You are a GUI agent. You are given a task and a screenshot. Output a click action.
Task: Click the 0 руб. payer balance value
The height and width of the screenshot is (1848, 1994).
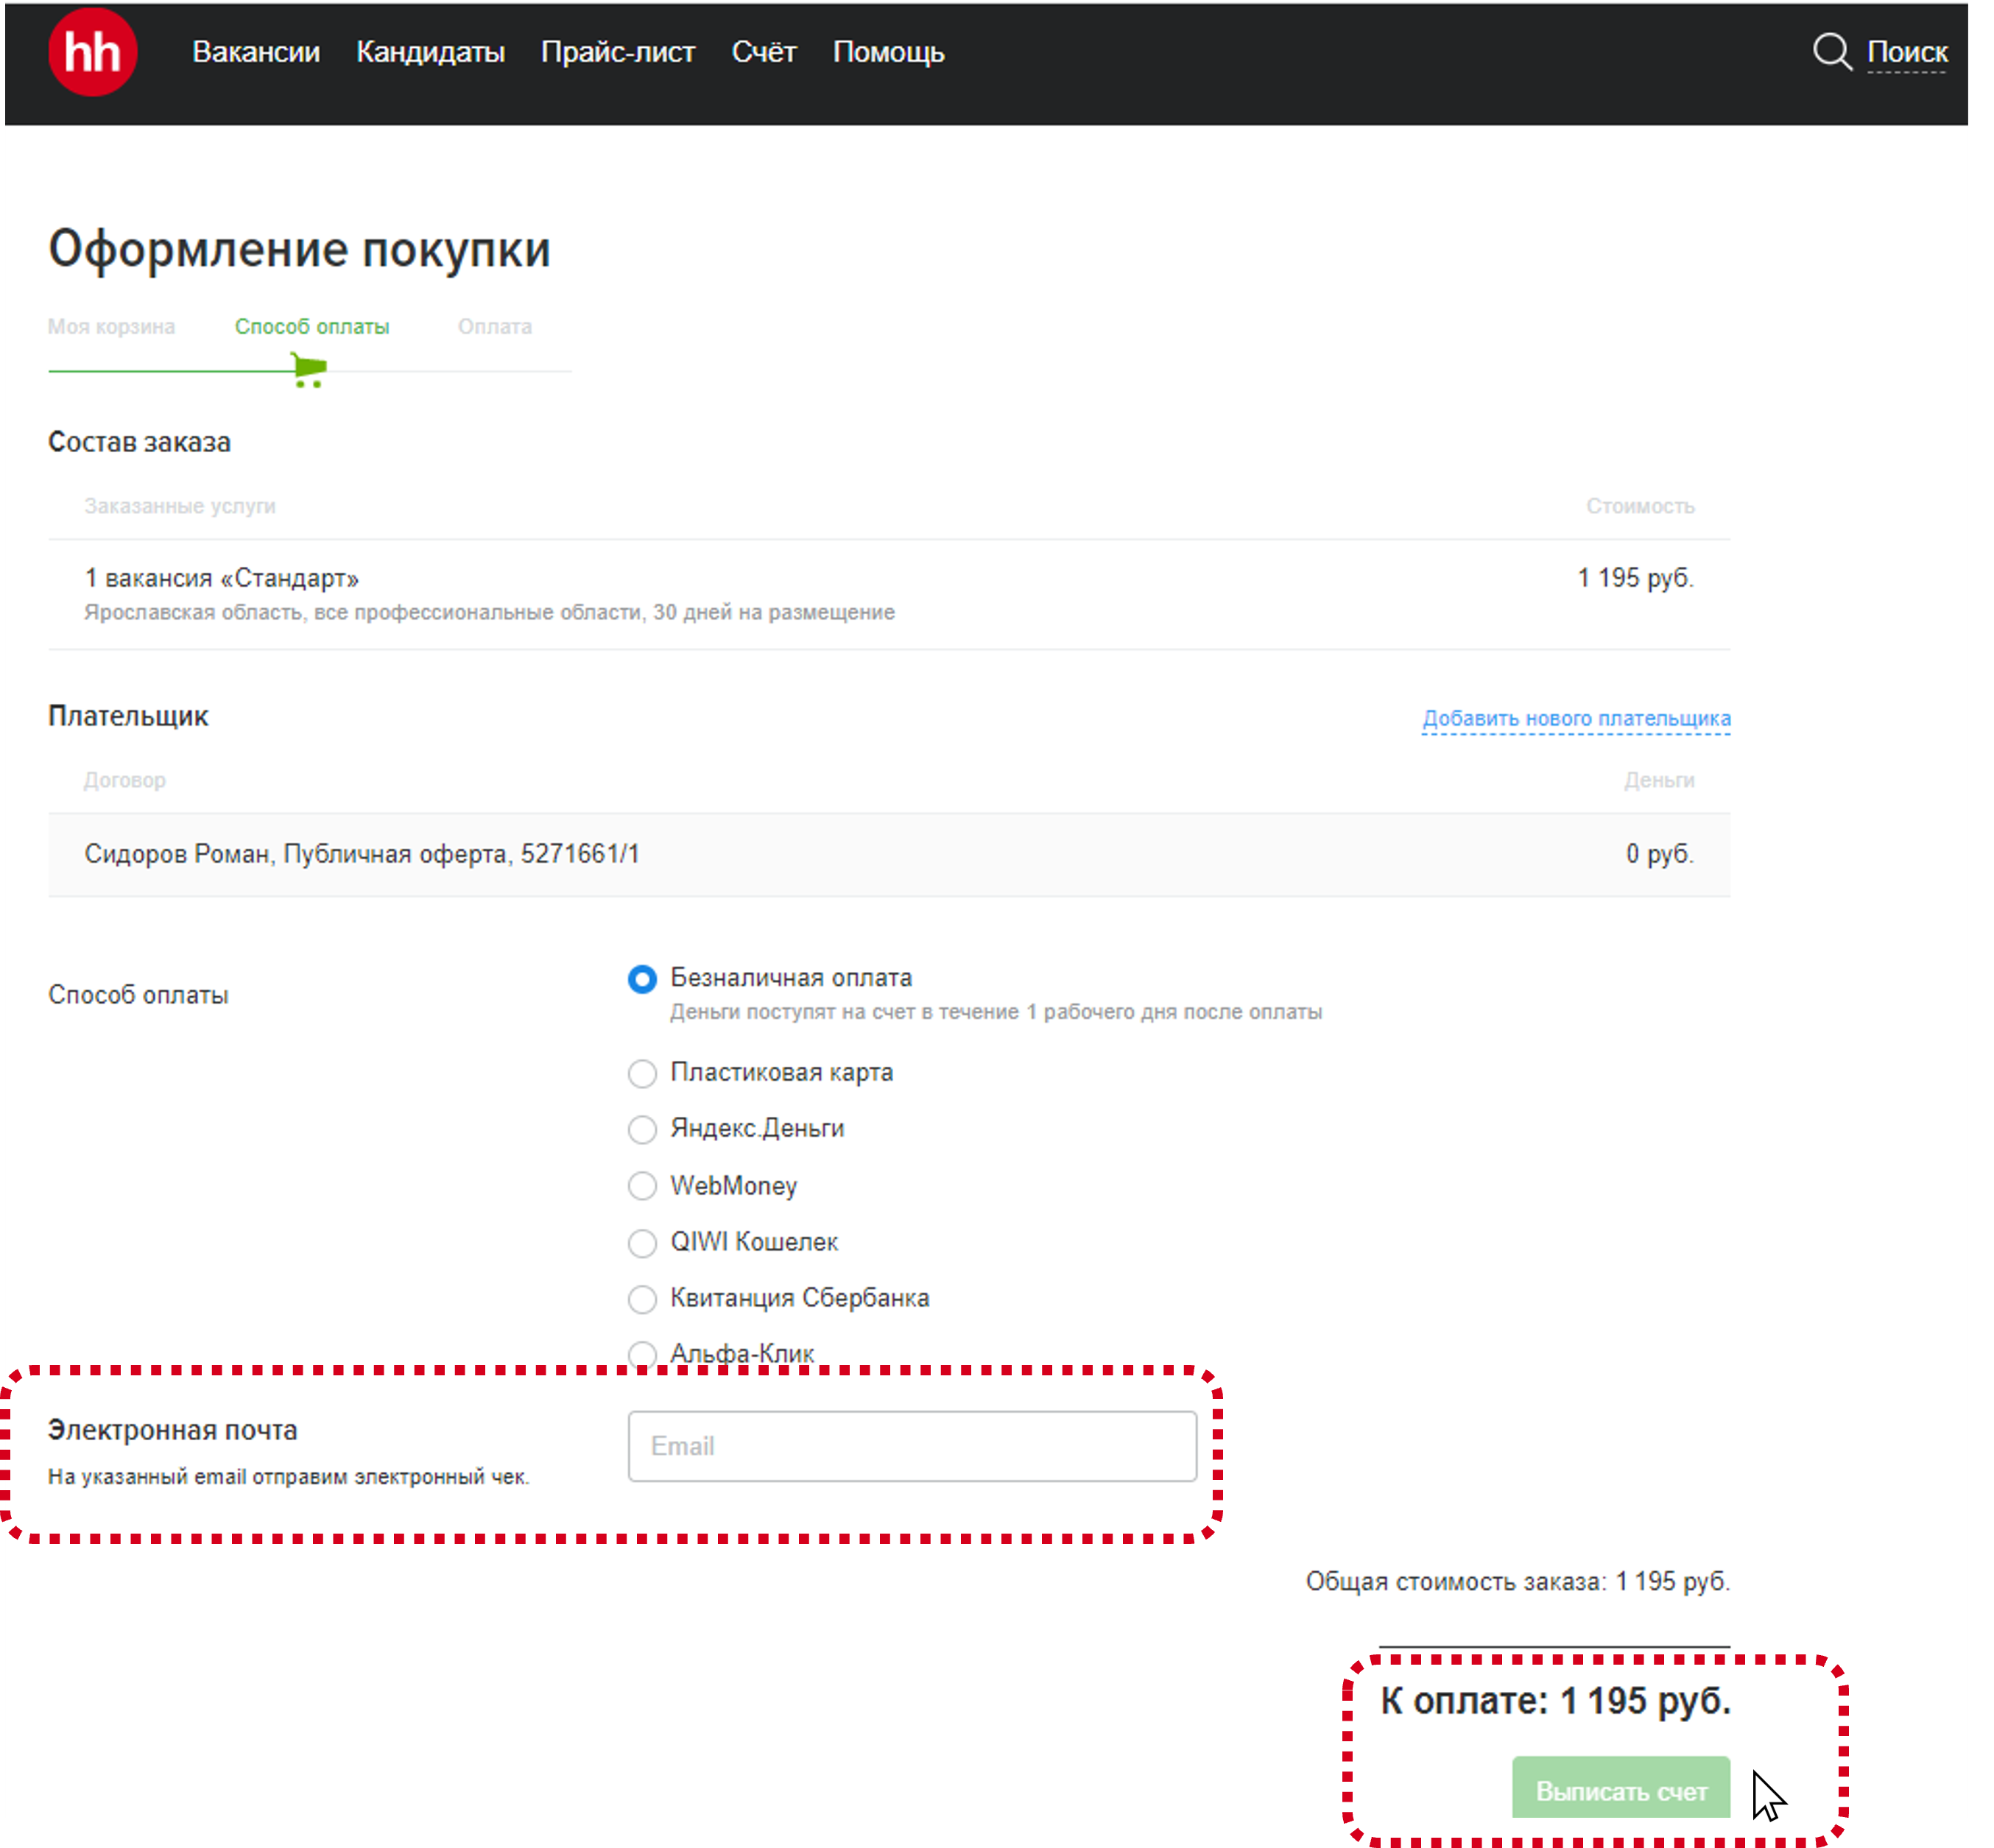click(1660, 854)
